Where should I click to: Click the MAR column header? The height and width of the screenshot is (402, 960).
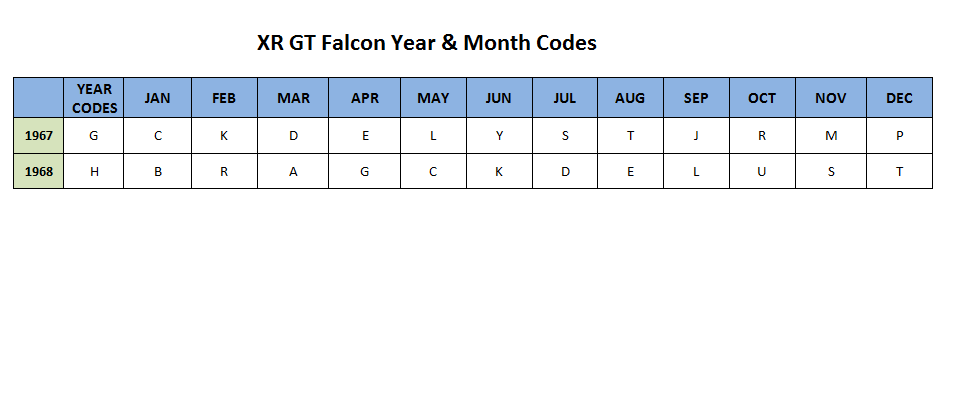293,98
